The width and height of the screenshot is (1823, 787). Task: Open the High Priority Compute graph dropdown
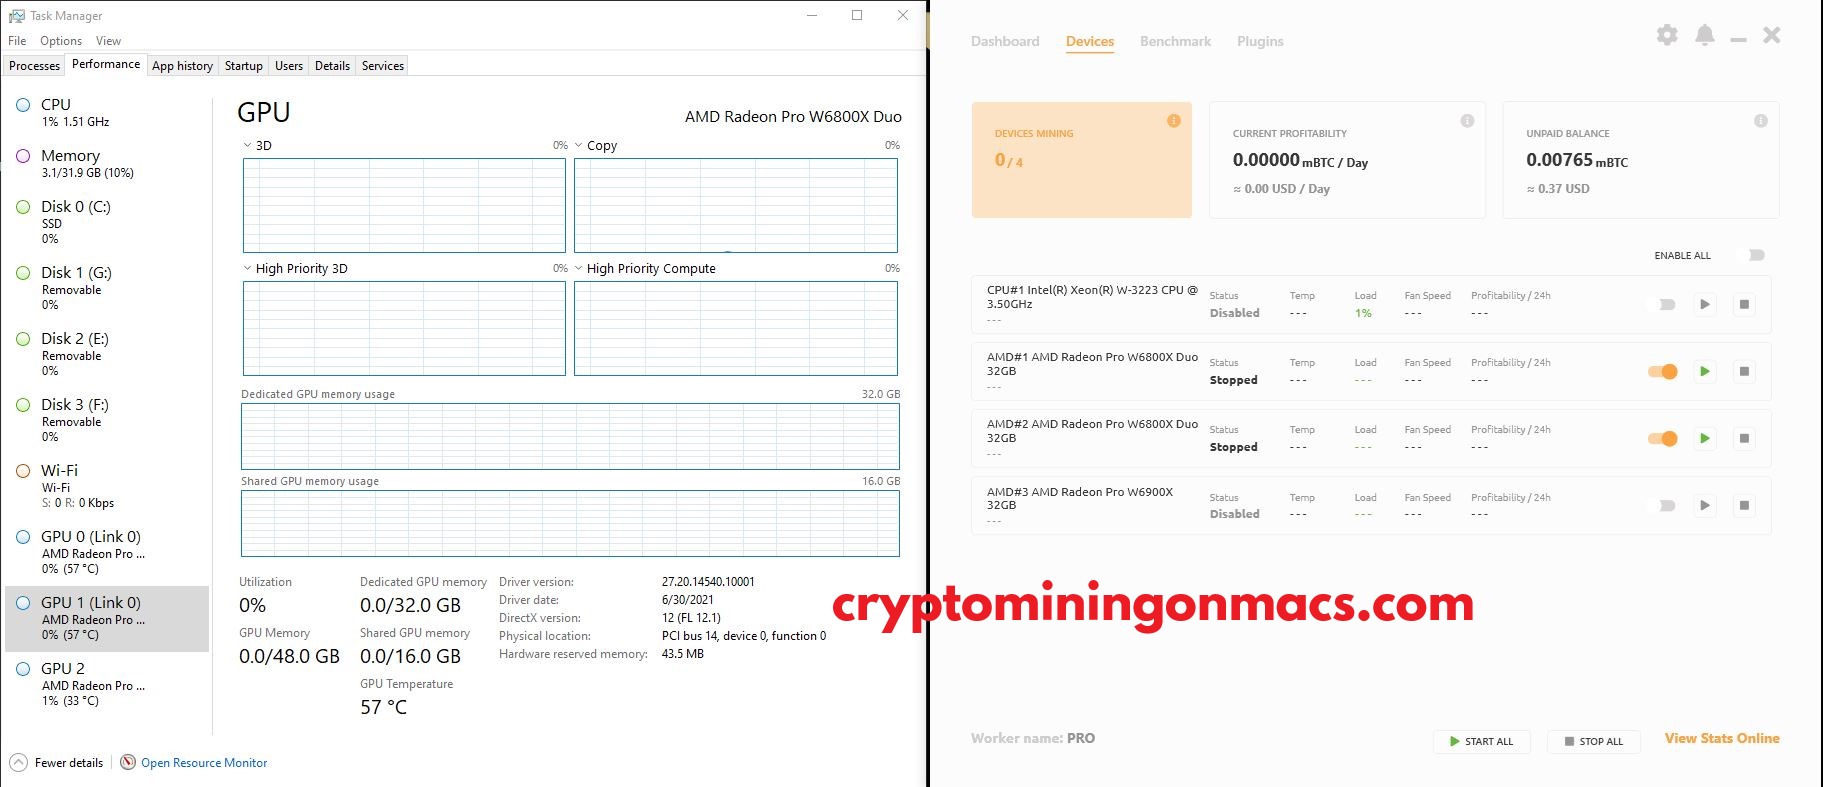(579, 268)
